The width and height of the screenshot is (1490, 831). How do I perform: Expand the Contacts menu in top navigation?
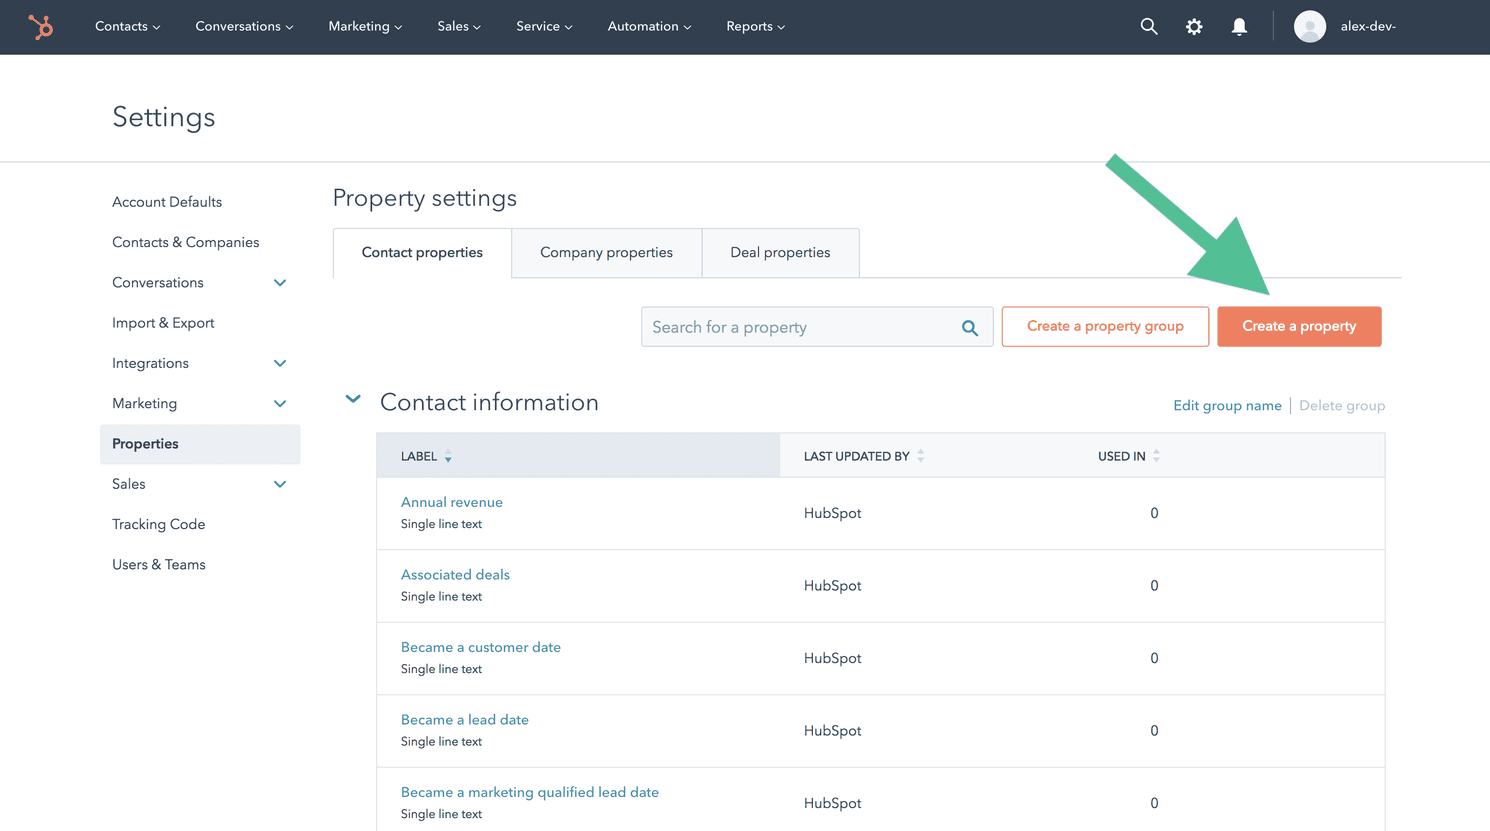click(x=127, y=27)
